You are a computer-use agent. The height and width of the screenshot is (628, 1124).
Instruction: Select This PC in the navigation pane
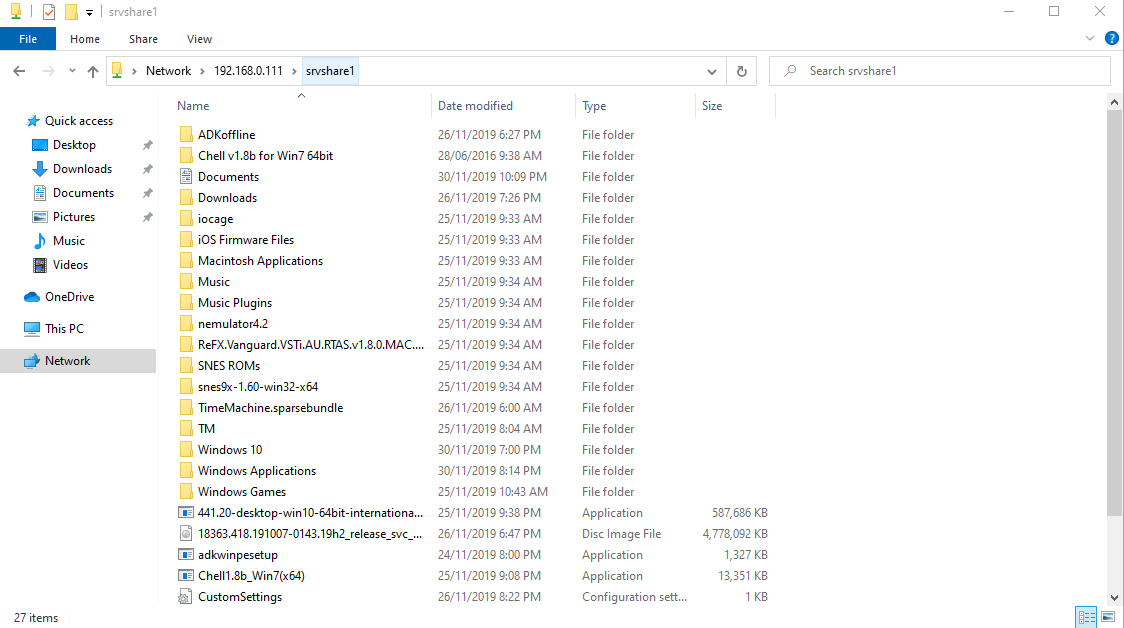65,329
